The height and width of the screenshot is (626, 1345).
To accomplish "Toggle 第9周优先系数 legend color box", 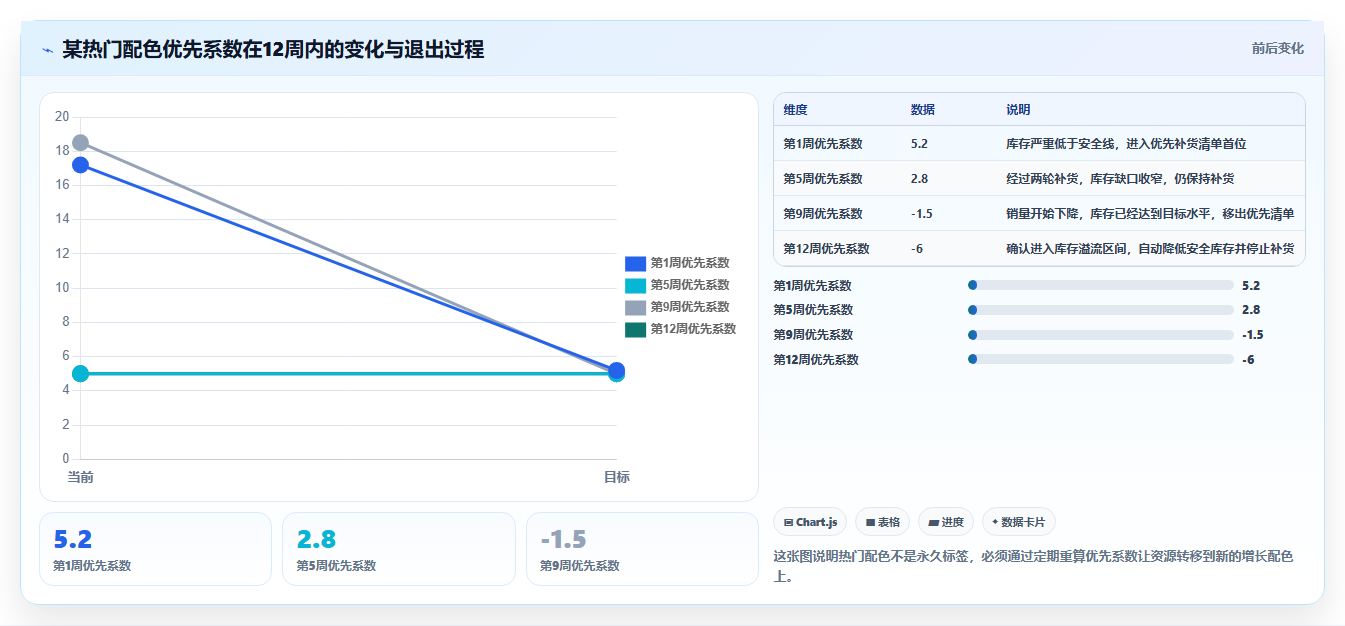I will click(635, 307).
